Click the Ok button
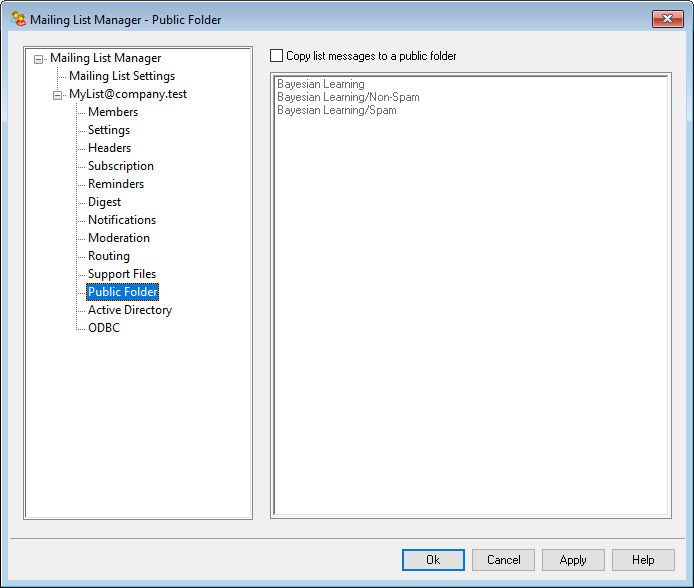The image size is (694, 588). 433,560
